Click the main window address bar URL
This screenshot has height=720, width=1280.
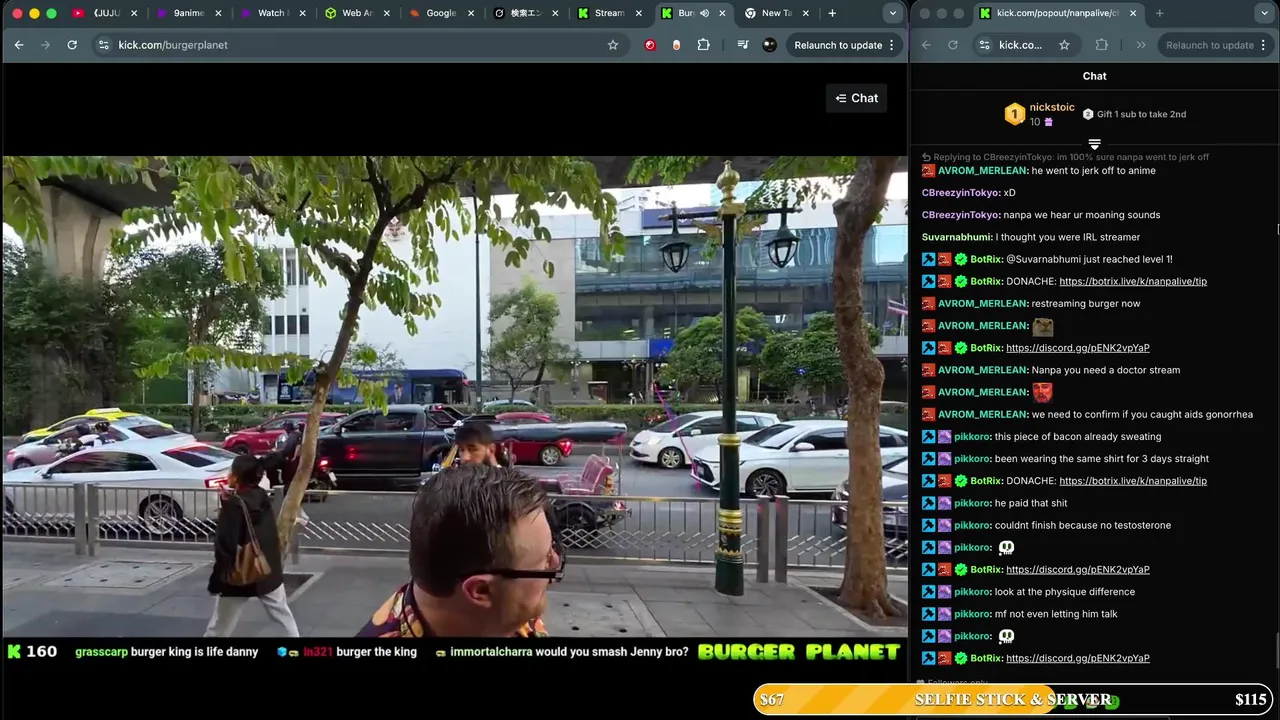click(x=173, y=45)
